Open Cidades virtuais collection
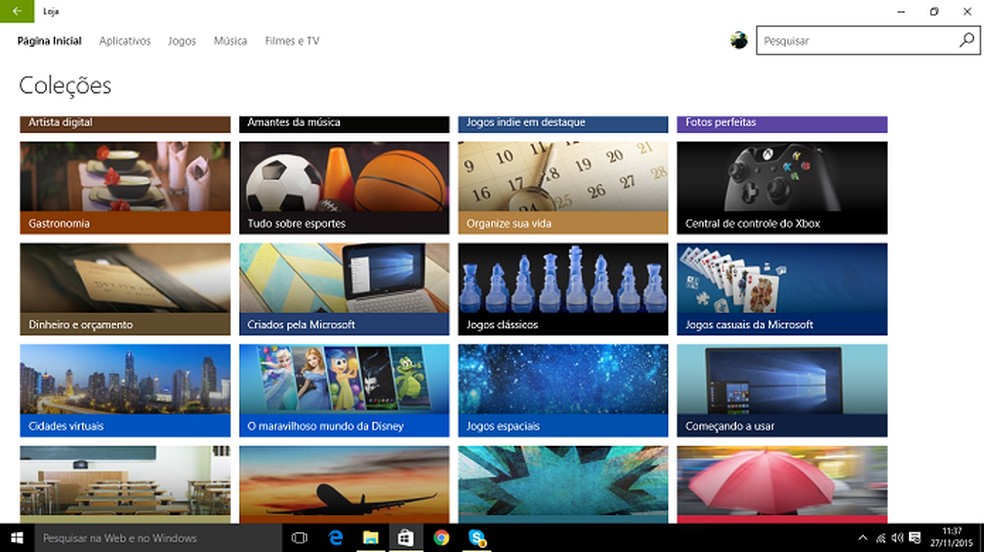This screenshot has width=984, height=552. 125,390
